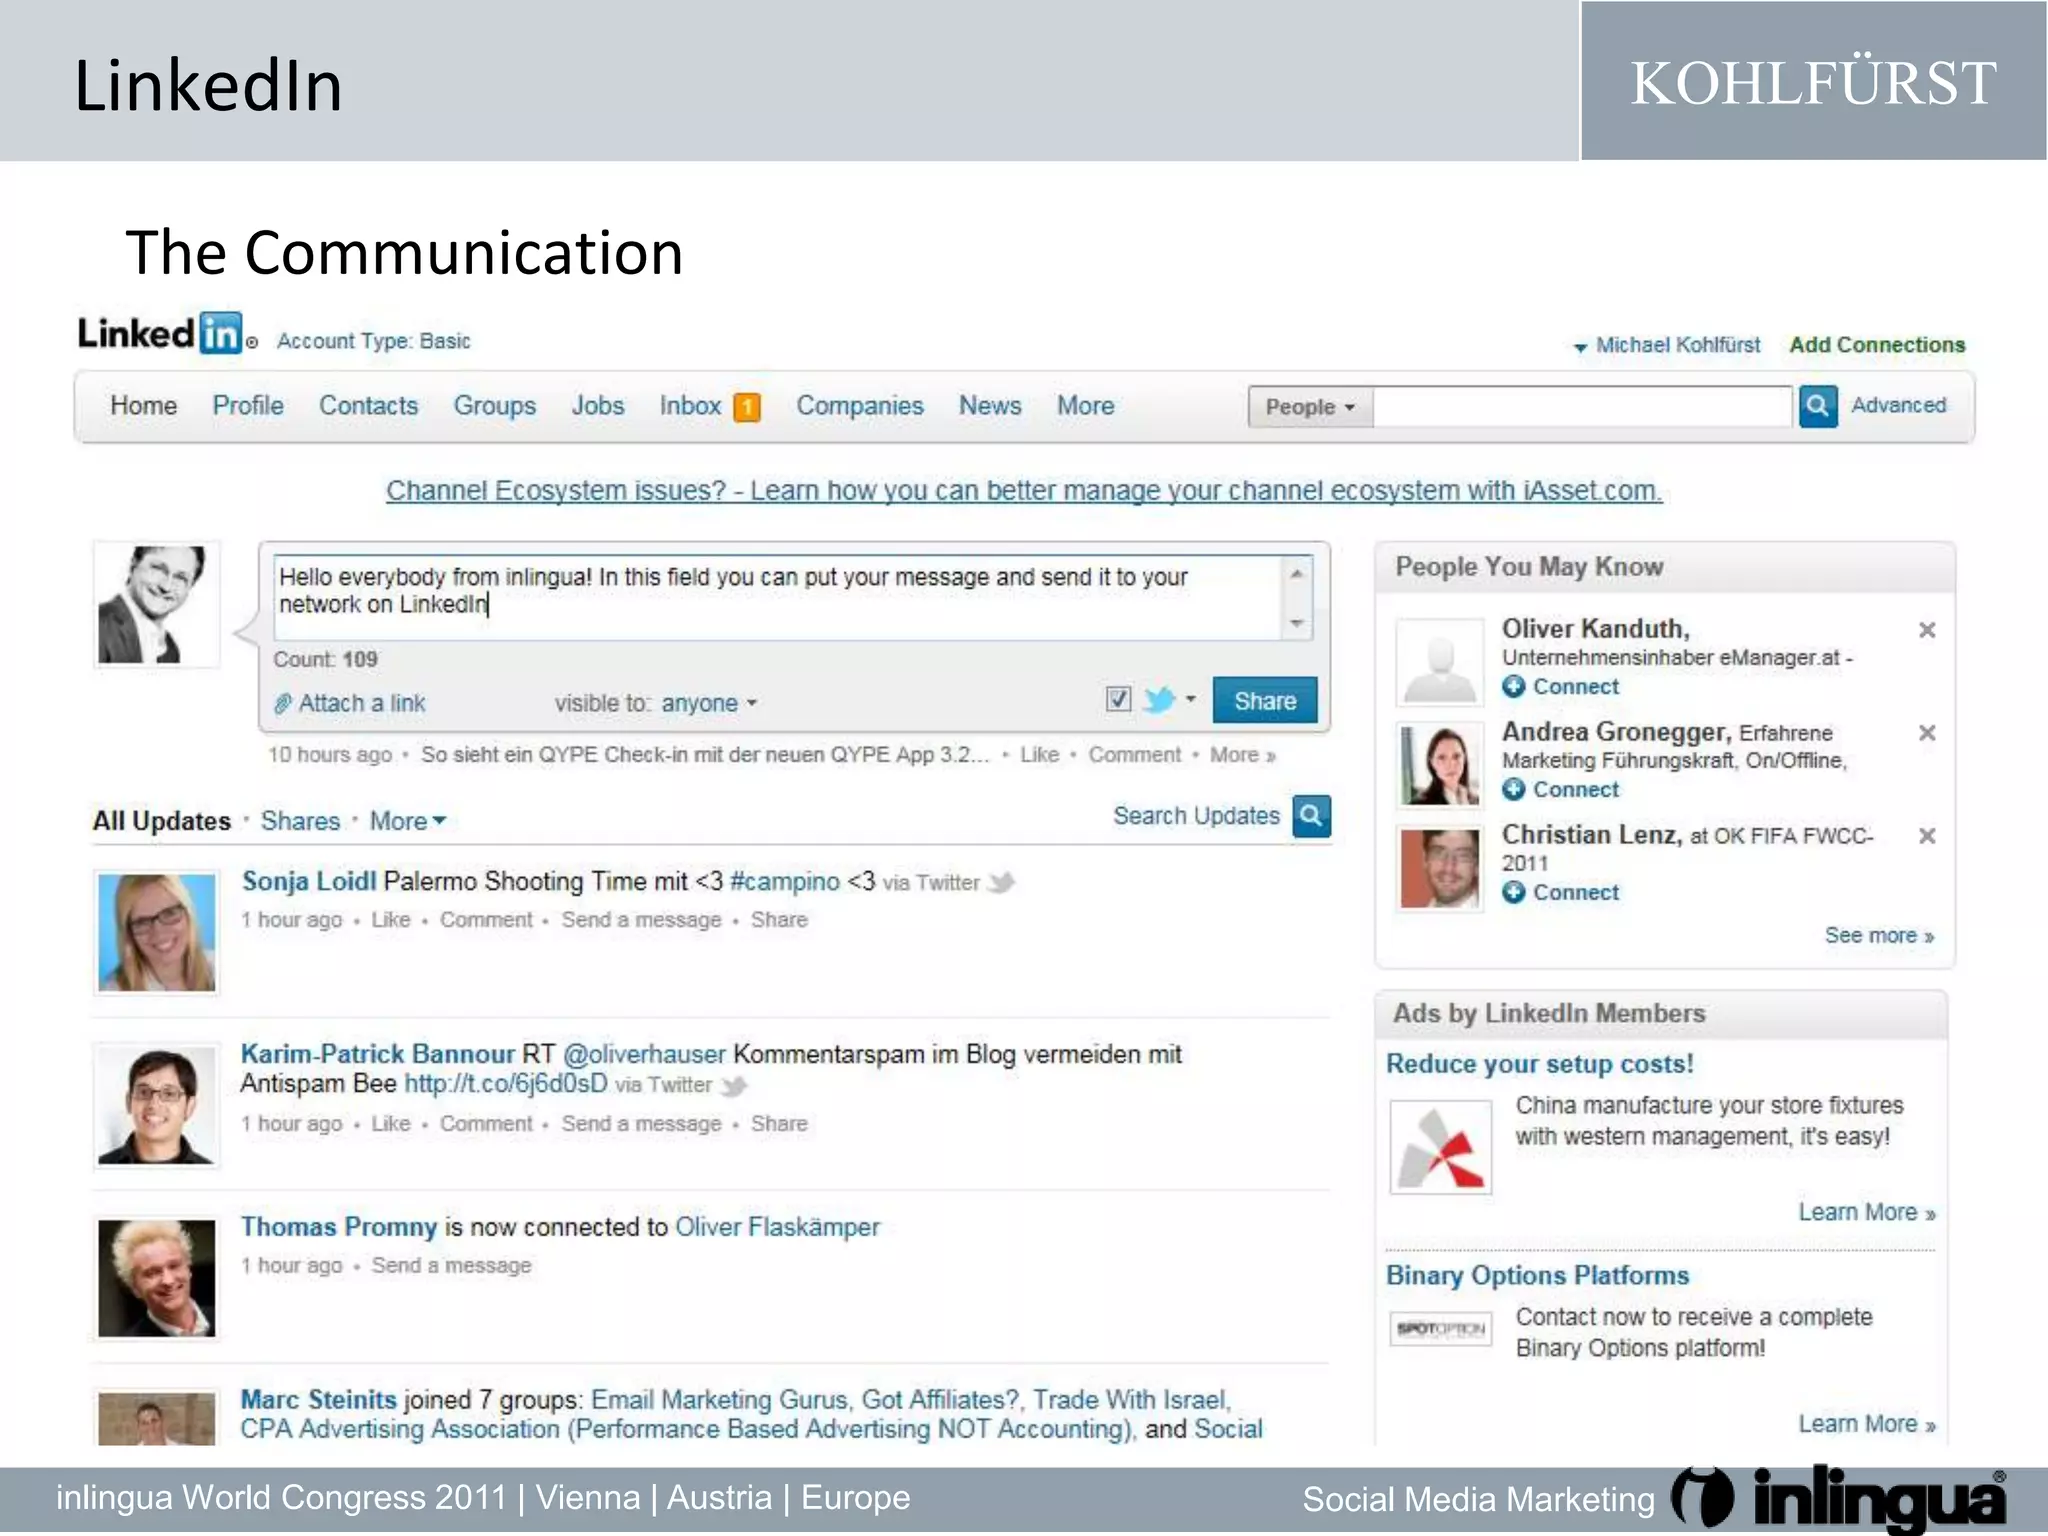Screen dimensions: 2048x1536
Task: Open Karim-Patrick Bannour's profile photo
Action: (157, 1106)
